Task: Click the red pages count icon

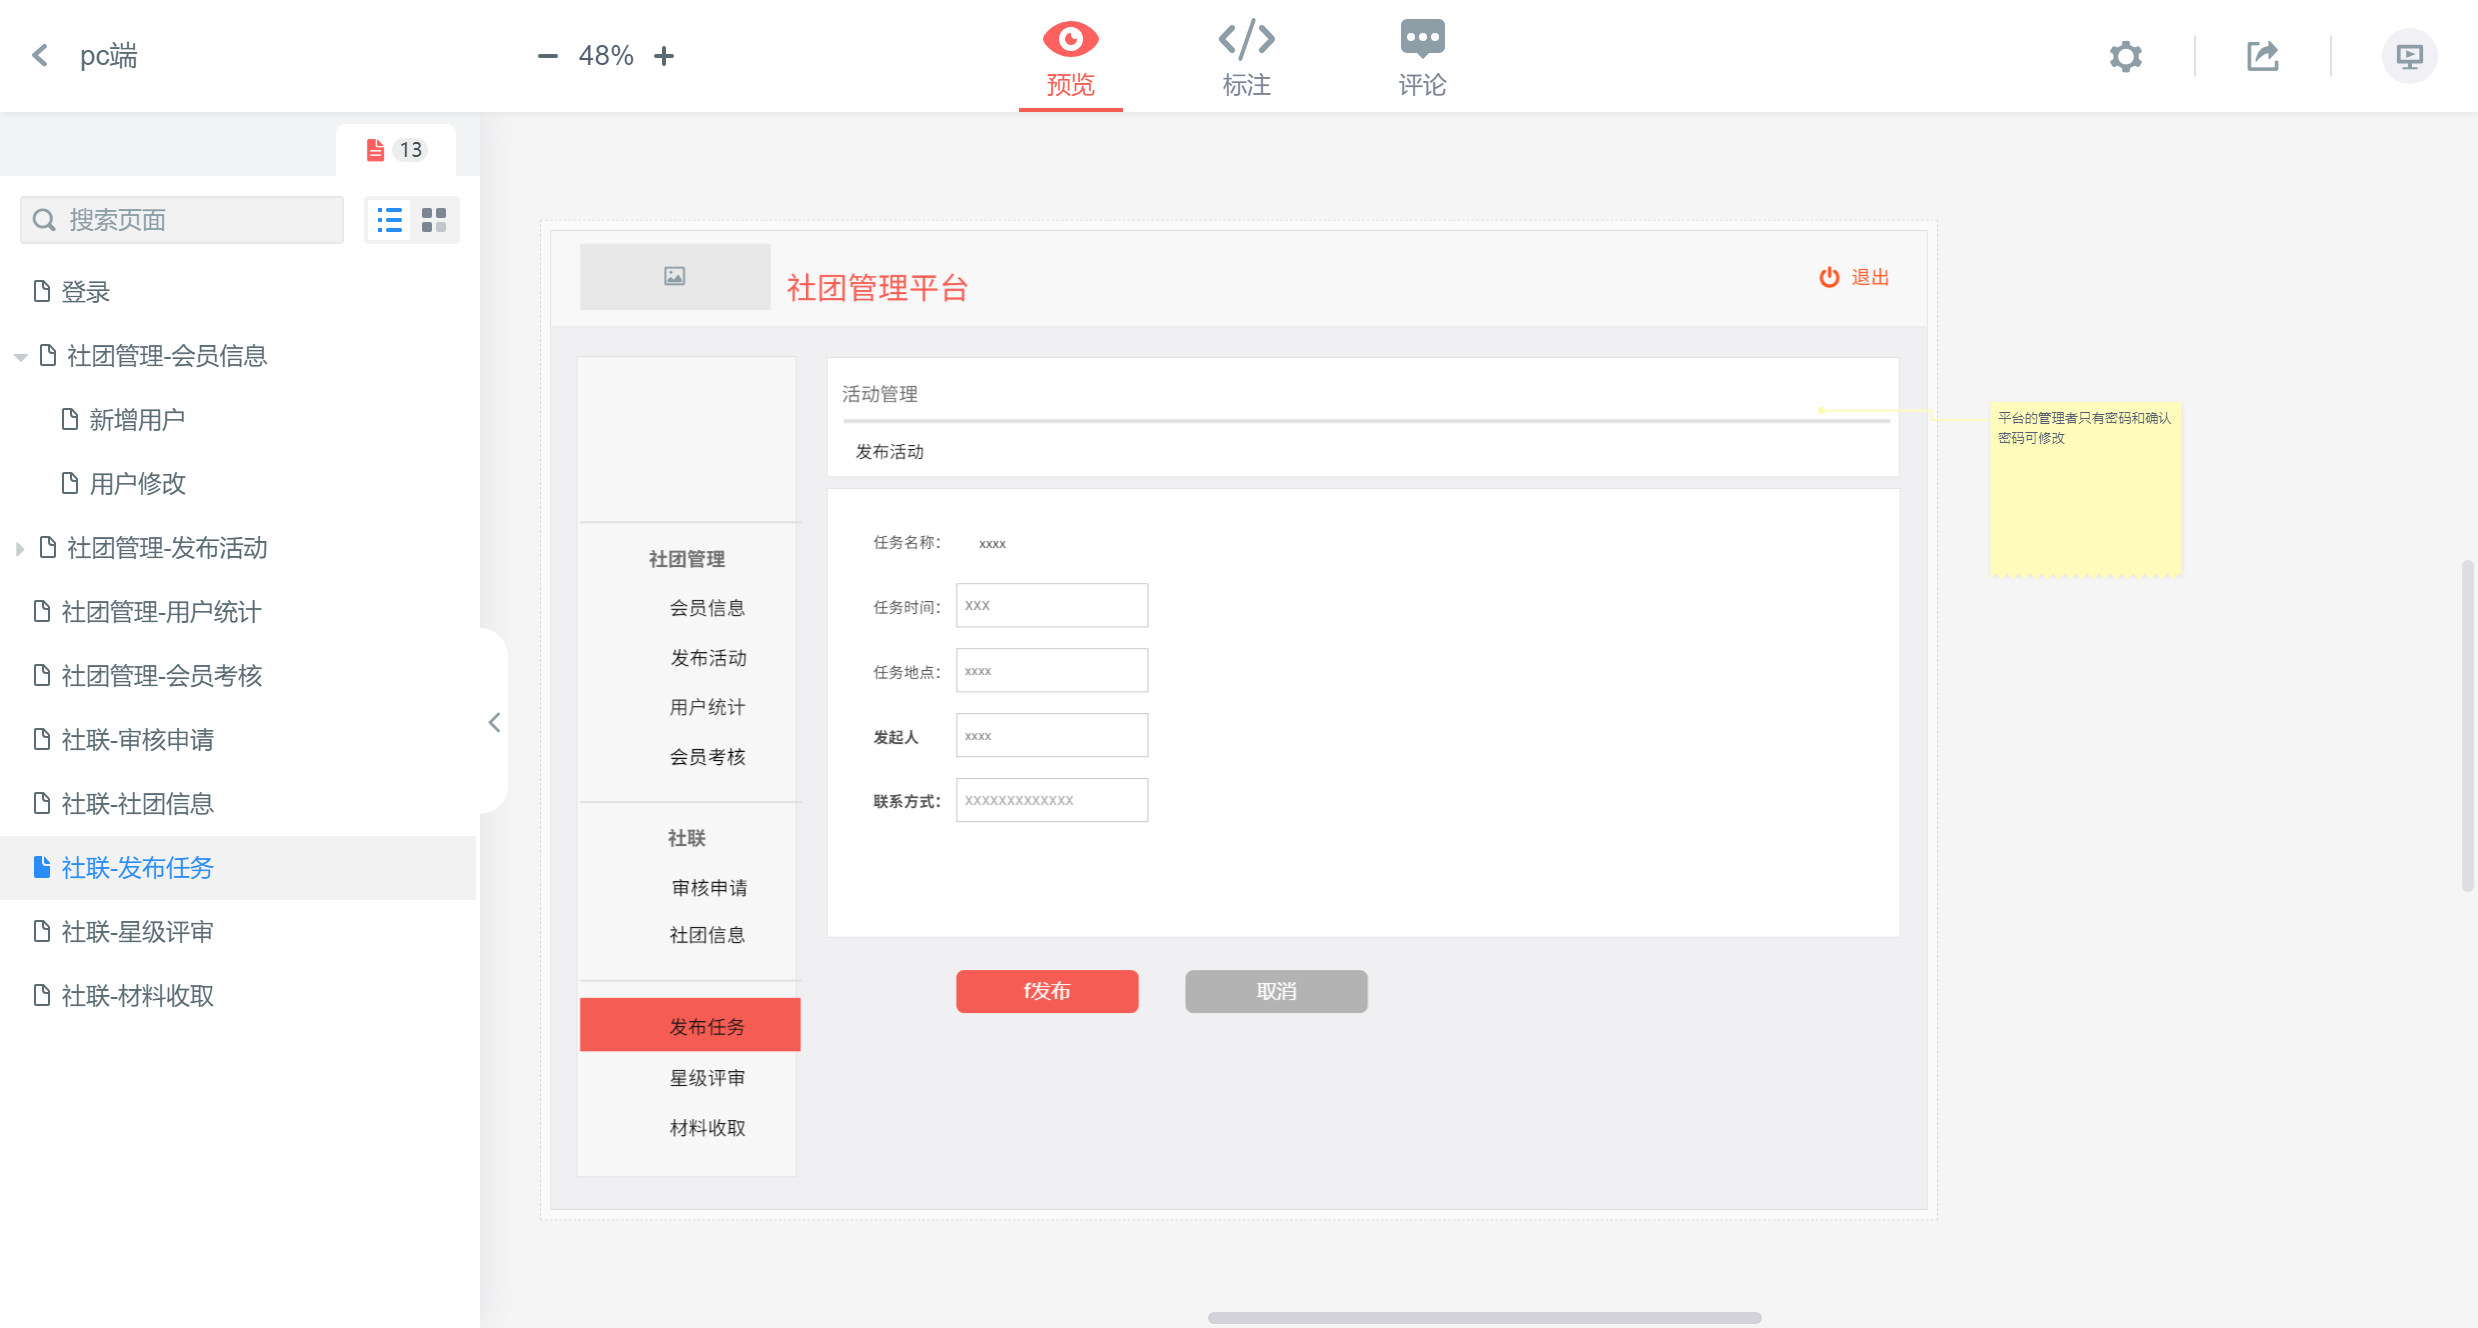Action: point(376,150)
